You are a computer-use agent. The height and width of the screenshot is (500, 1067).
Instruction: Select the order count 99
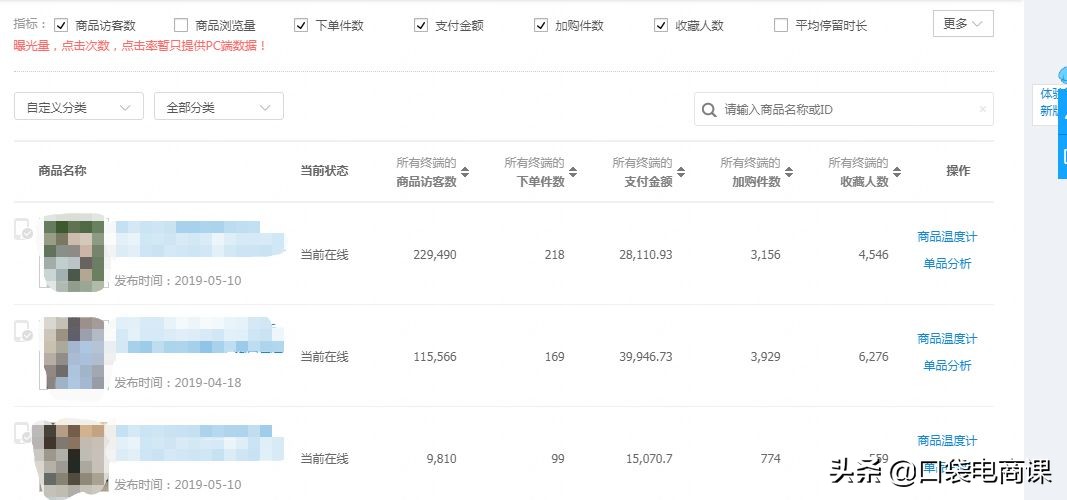coord(558,459)
